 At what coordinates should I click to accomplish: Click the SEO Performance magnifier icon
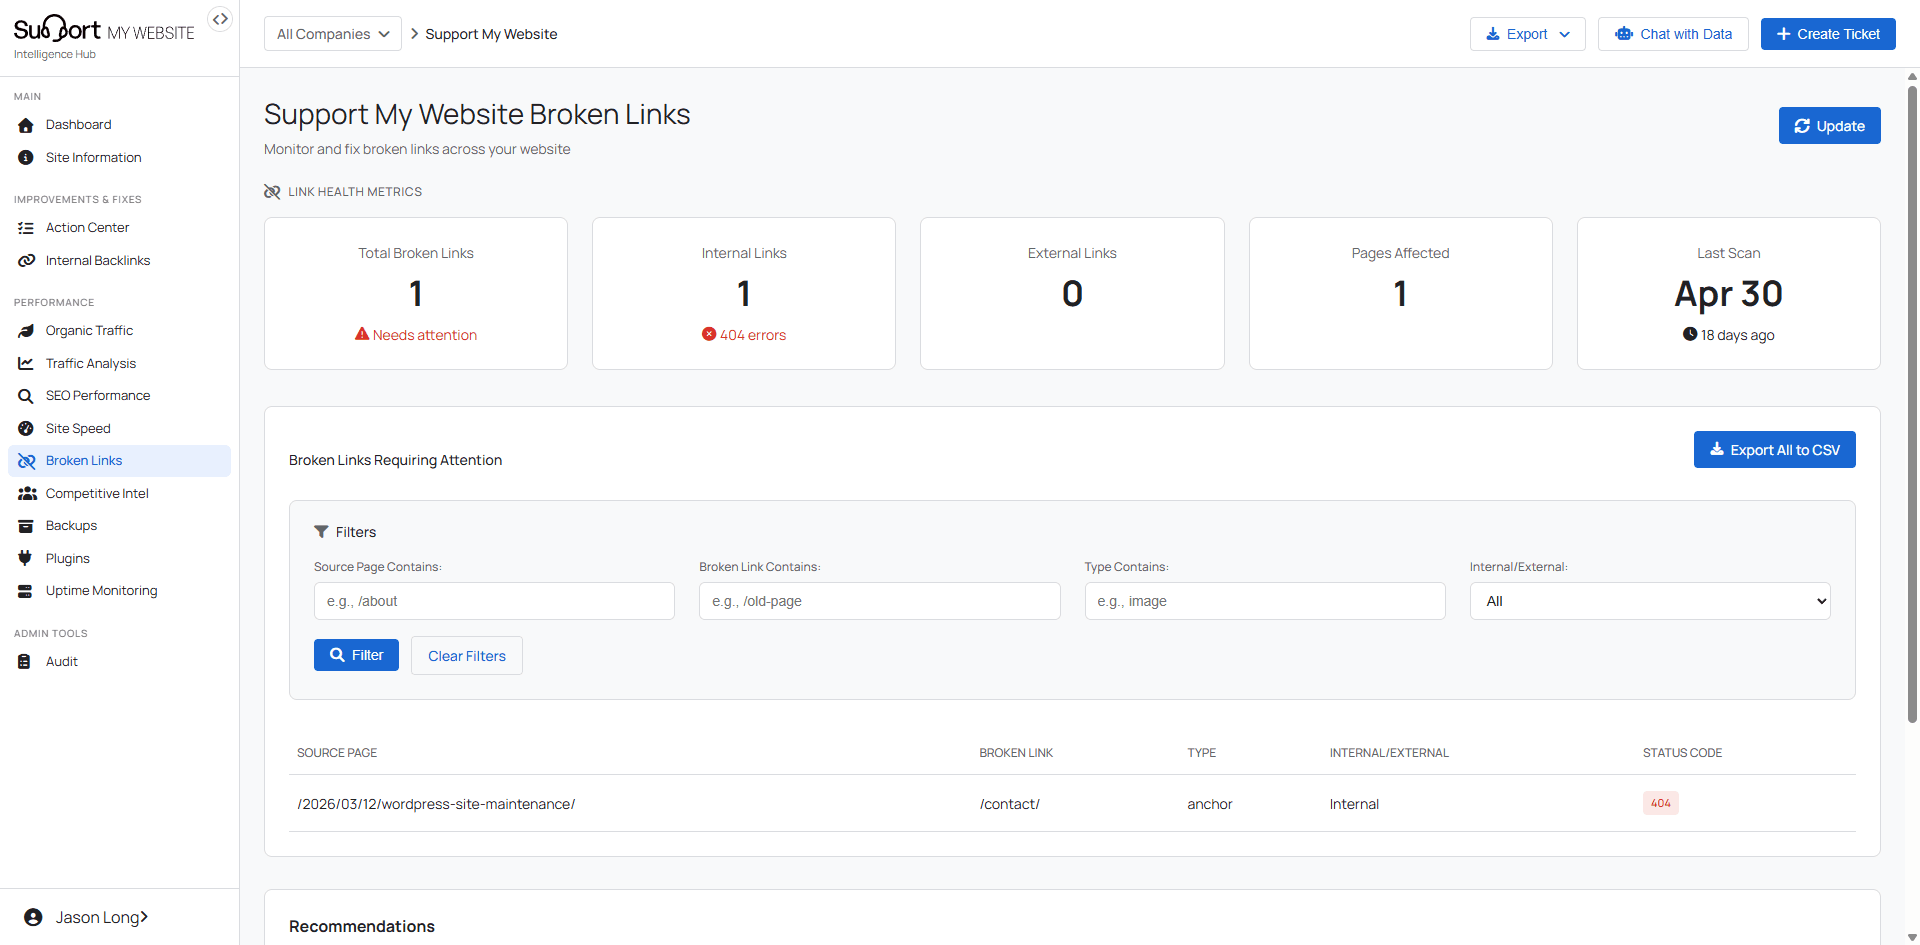pos(26,396)
